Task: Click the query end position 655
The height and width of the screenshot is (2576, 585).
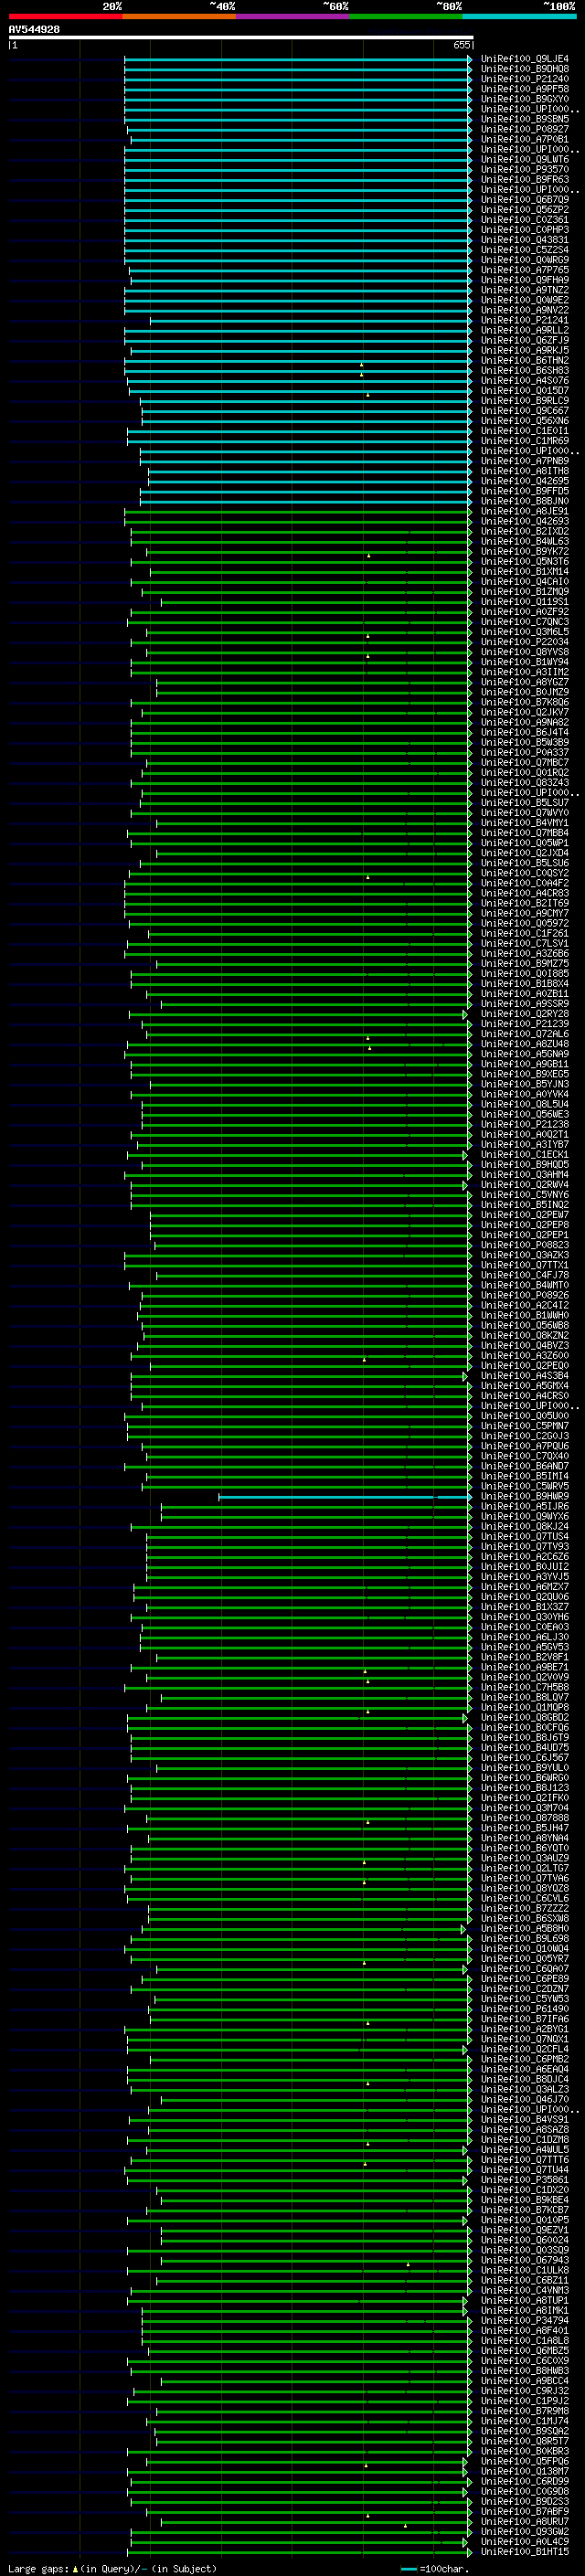Action: click(461, 45)
